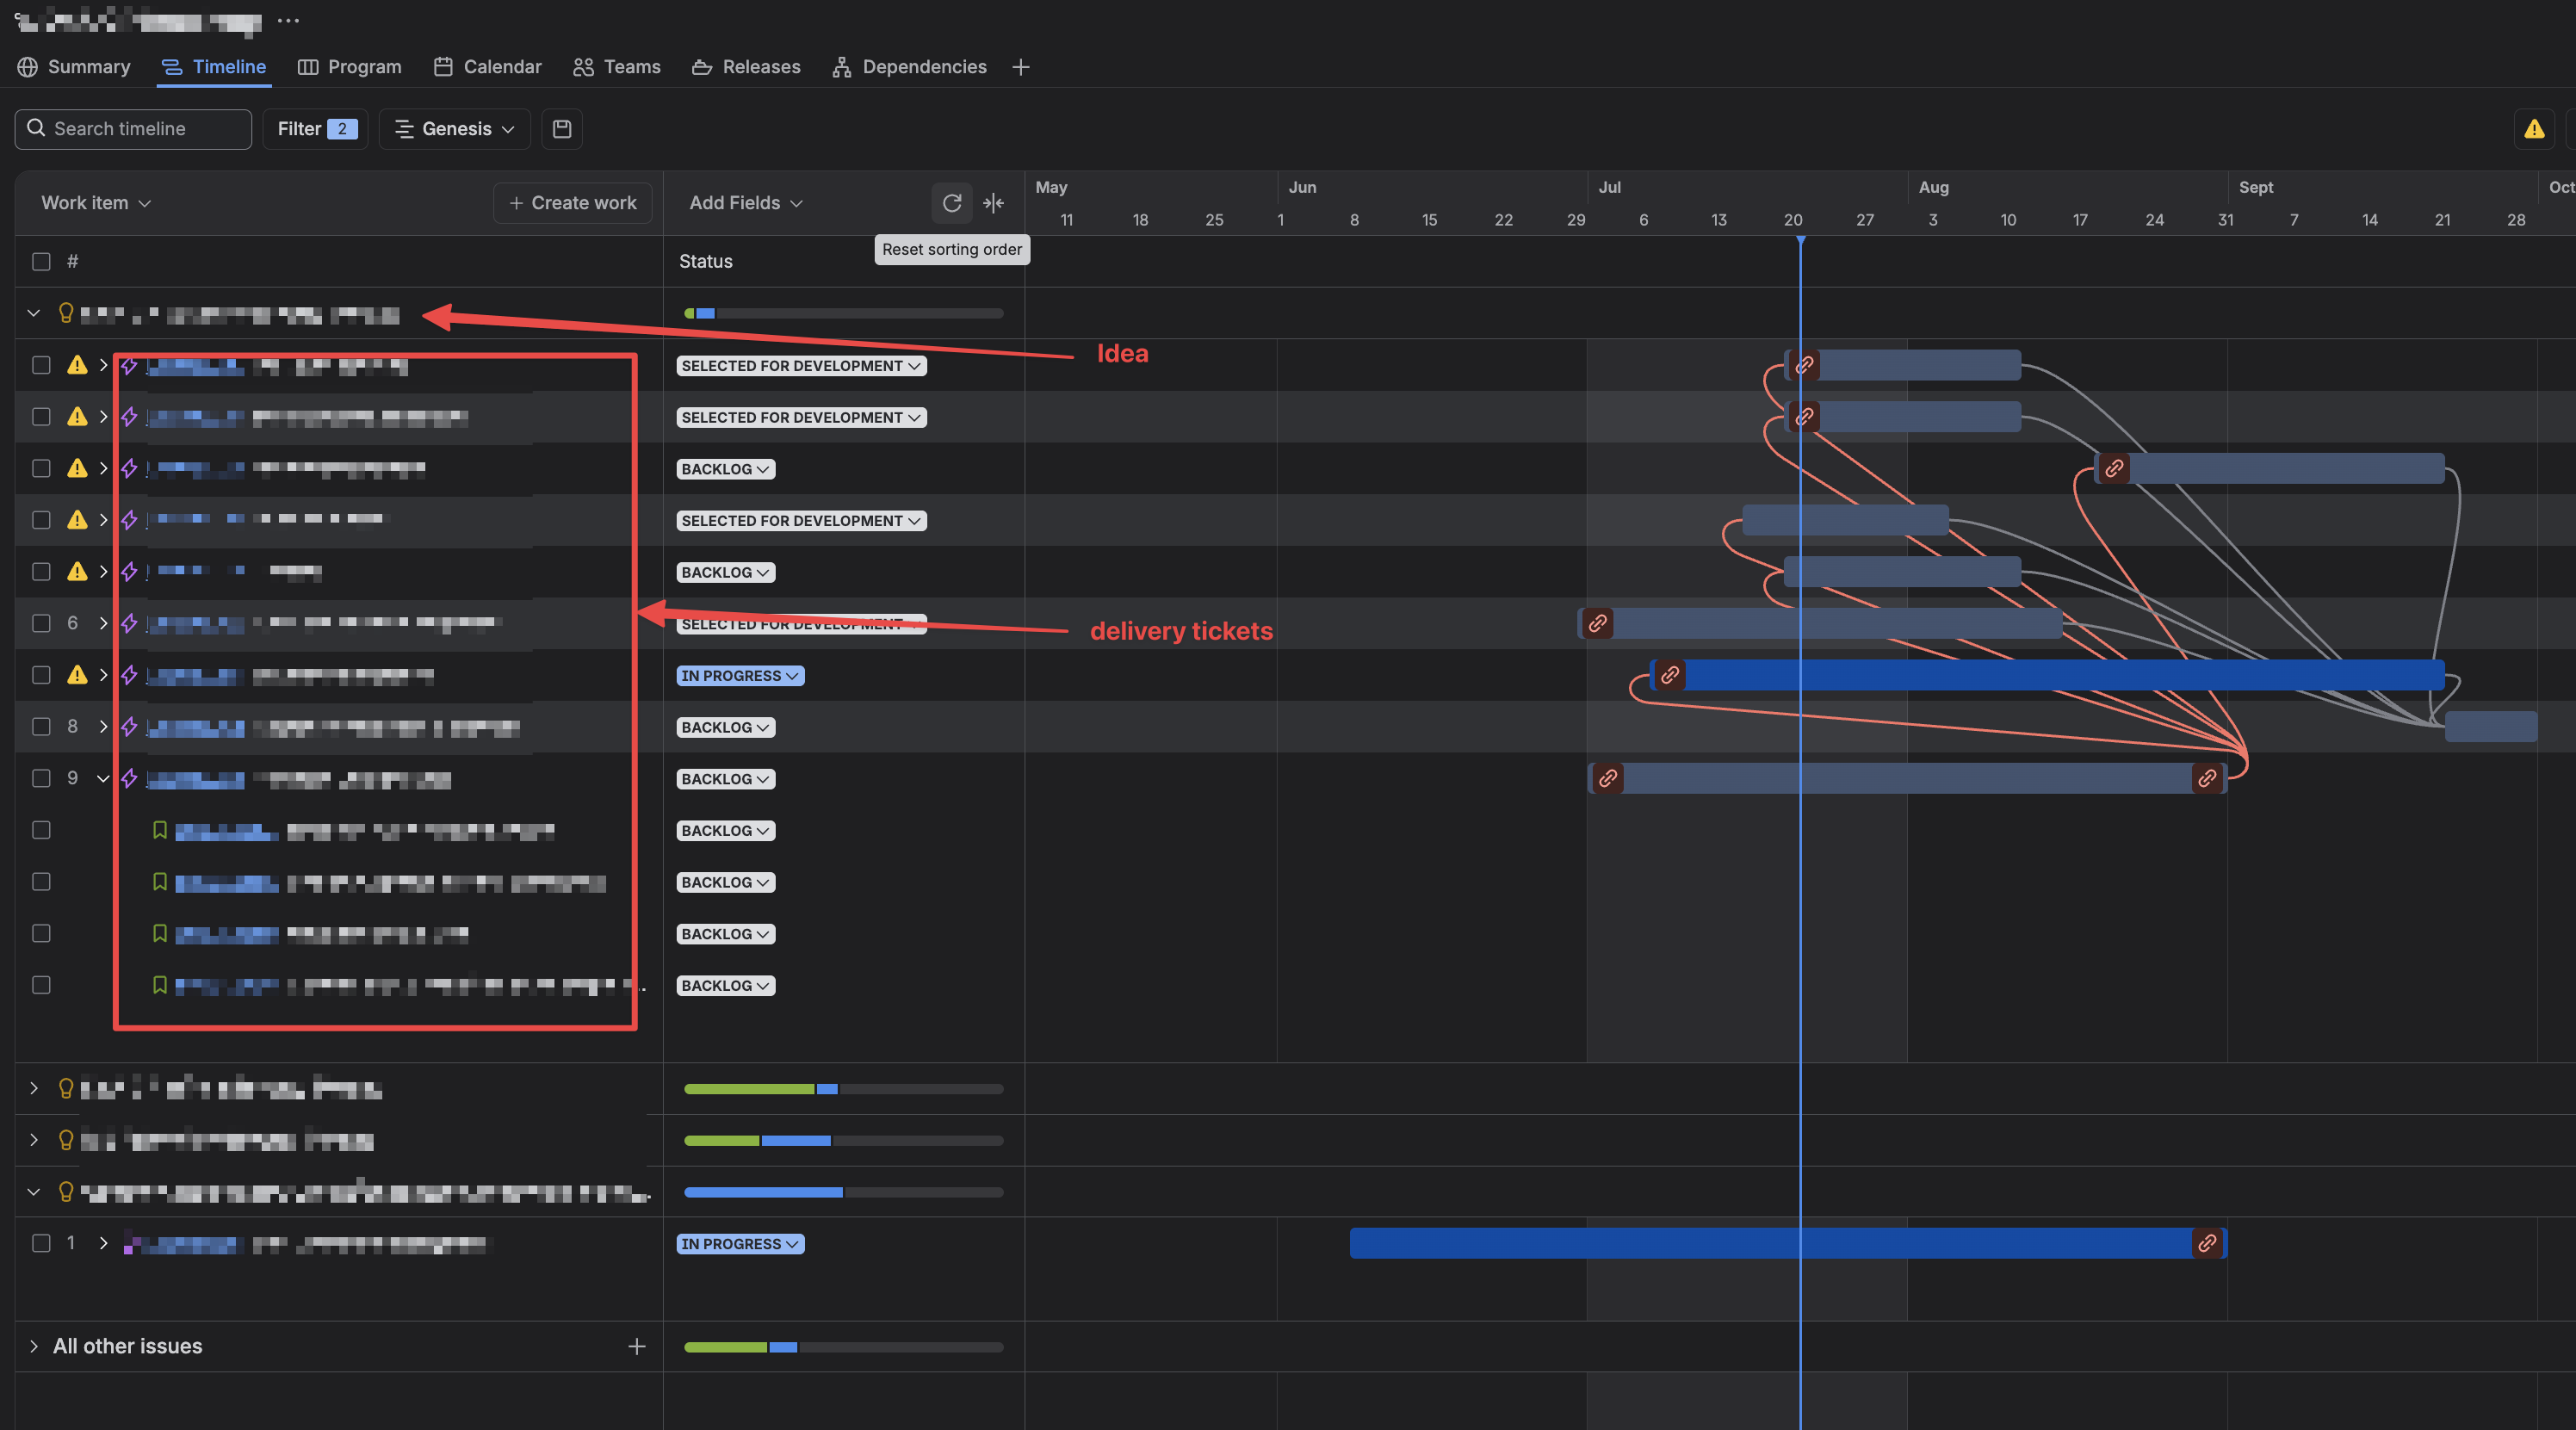
Task: Click the Teams tab
Action: click(x=617, y=67)
